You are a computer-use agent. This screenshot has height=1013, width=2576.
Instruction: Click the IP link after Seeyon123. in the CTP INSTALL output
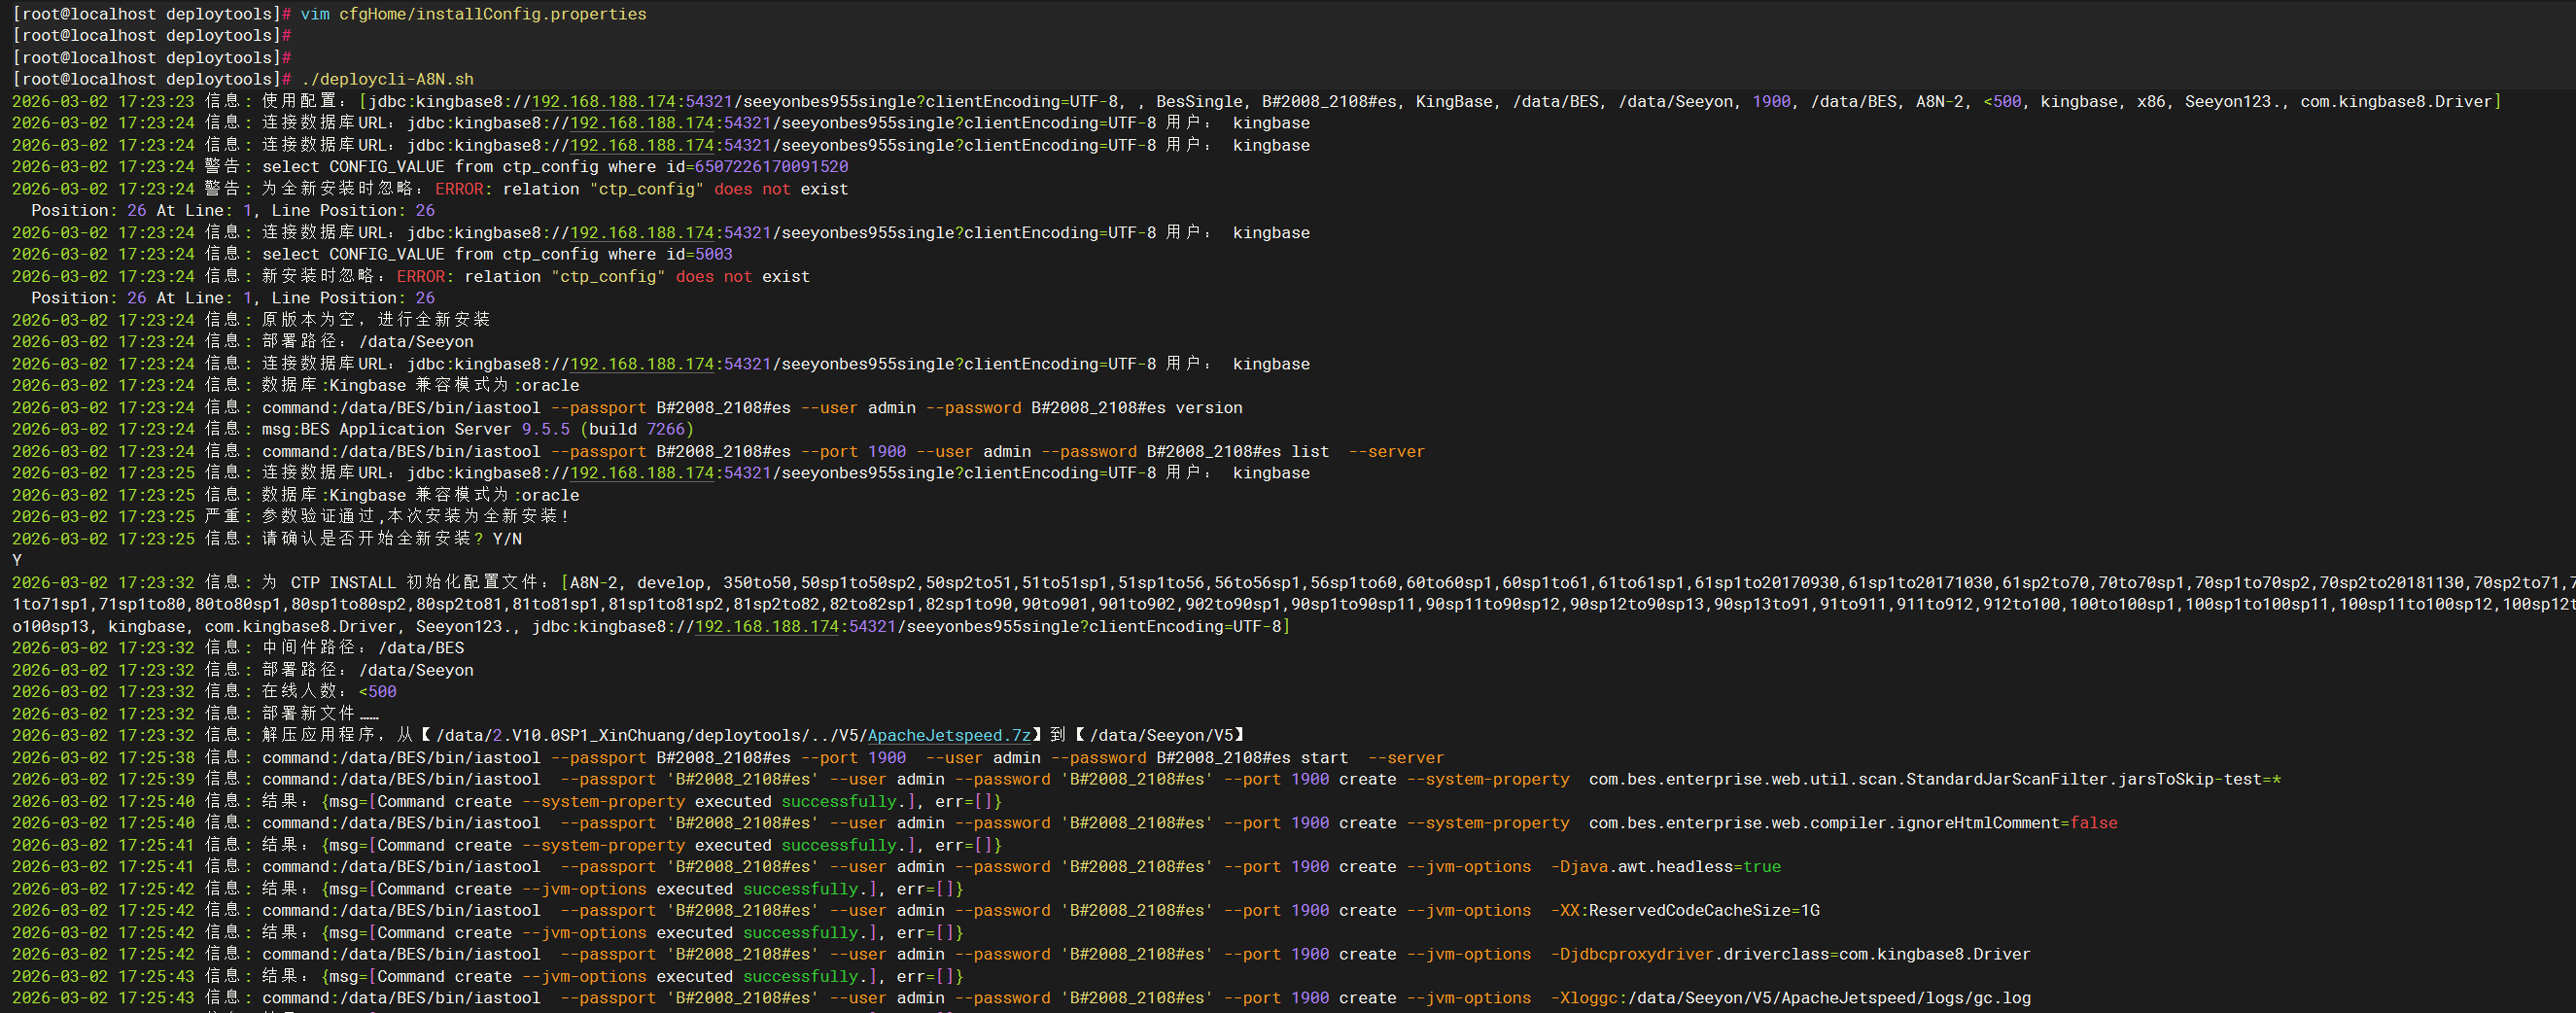pos(766,626)
